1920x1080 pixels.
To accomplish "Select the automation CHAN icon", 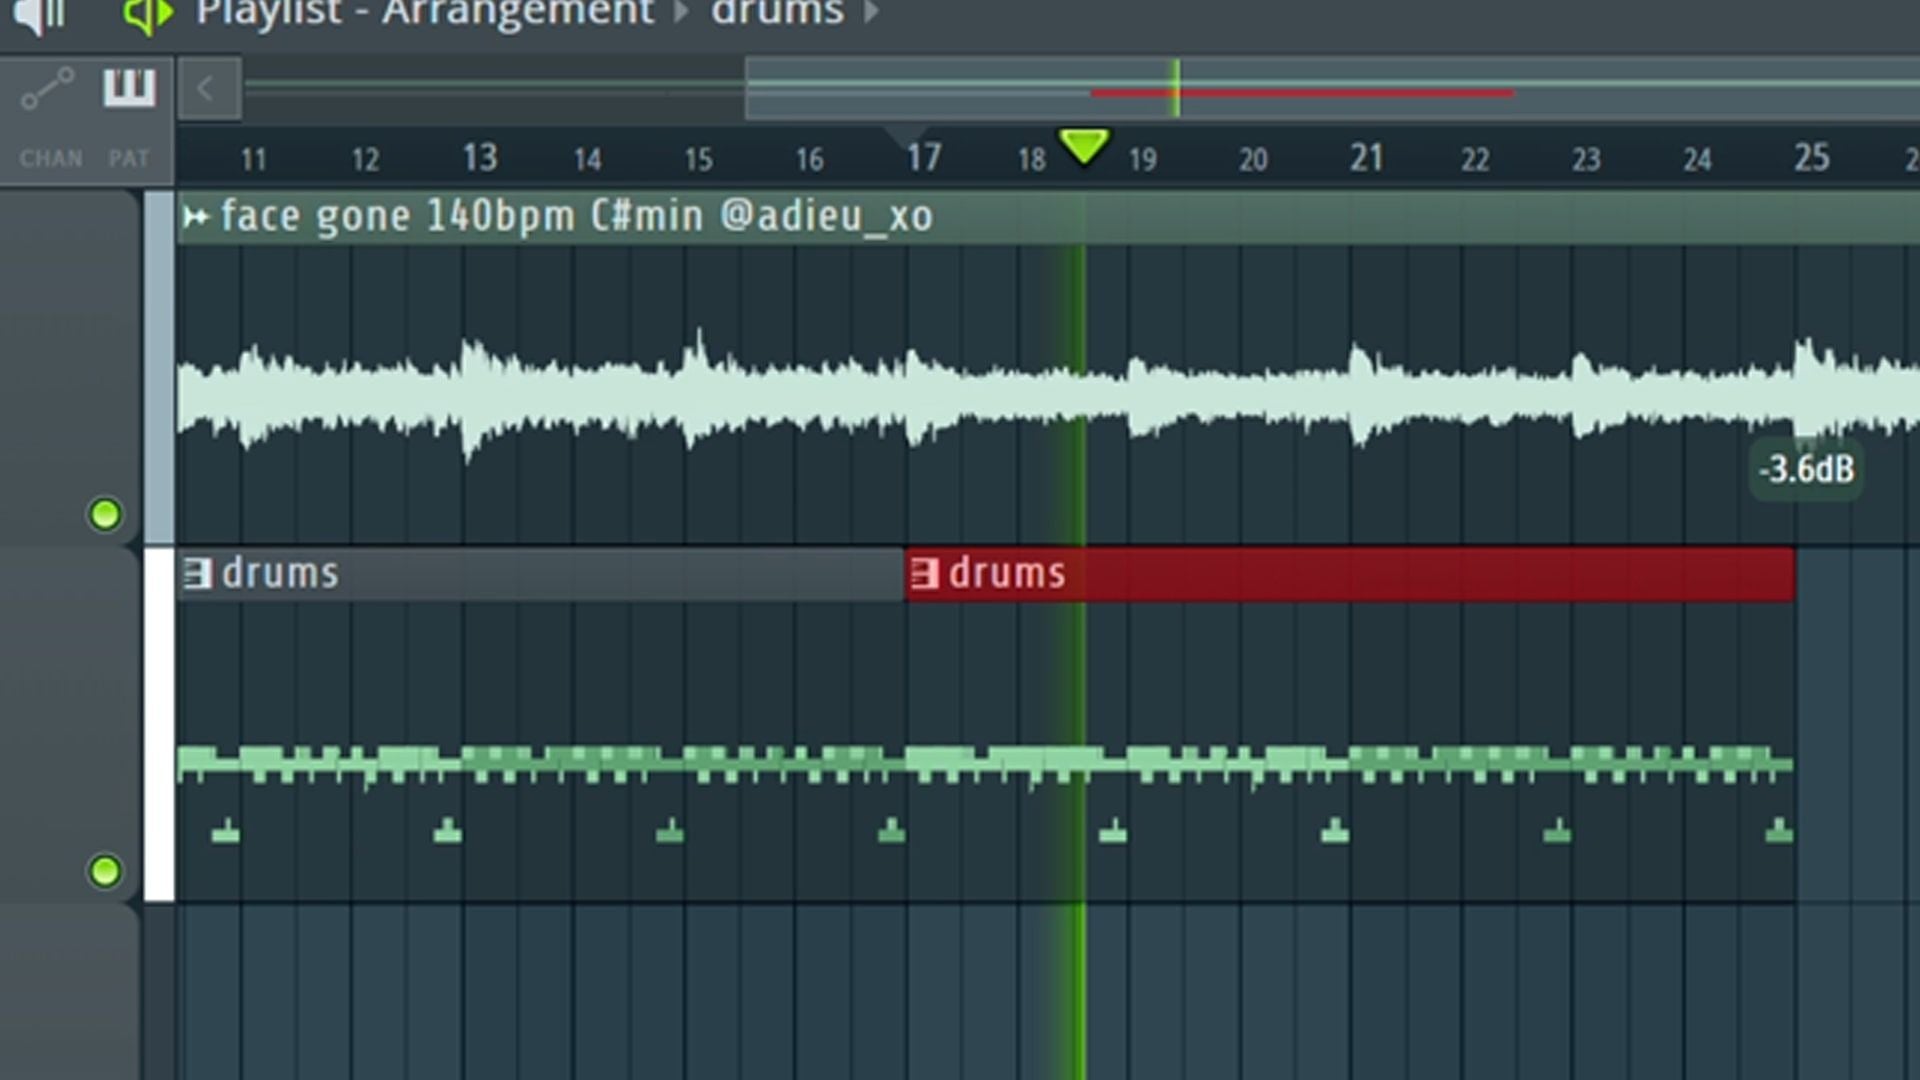I will 47,89.
